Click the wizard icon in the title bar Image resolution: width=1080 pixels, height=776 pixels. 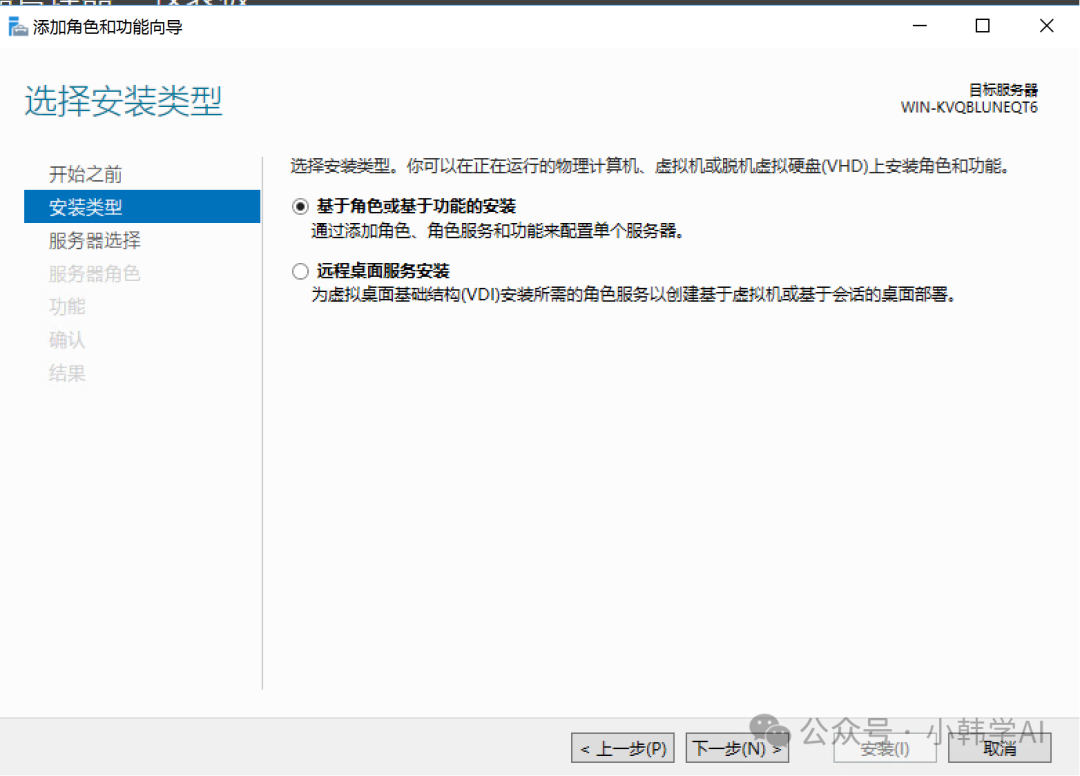point(18,27)
